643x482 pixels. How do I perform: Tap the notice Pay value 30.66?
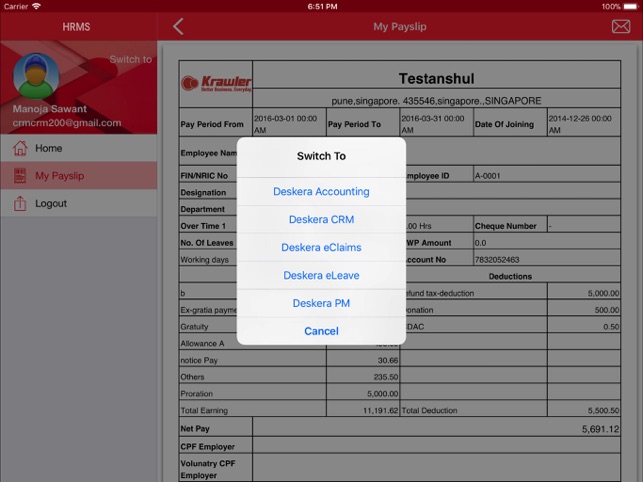388,360
